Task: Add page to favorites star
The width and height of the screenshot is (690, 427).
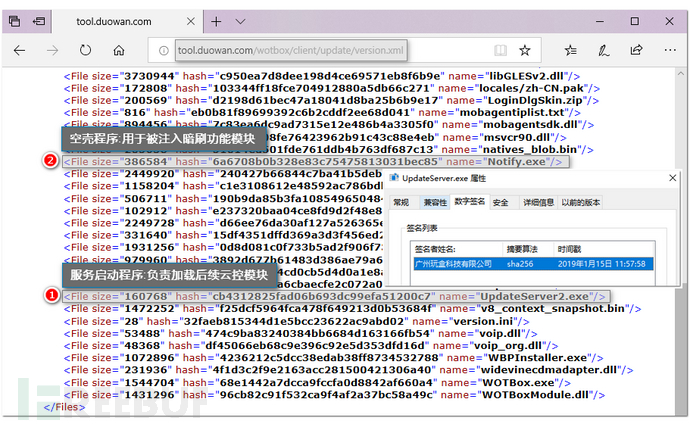Action: pos(525,51)
